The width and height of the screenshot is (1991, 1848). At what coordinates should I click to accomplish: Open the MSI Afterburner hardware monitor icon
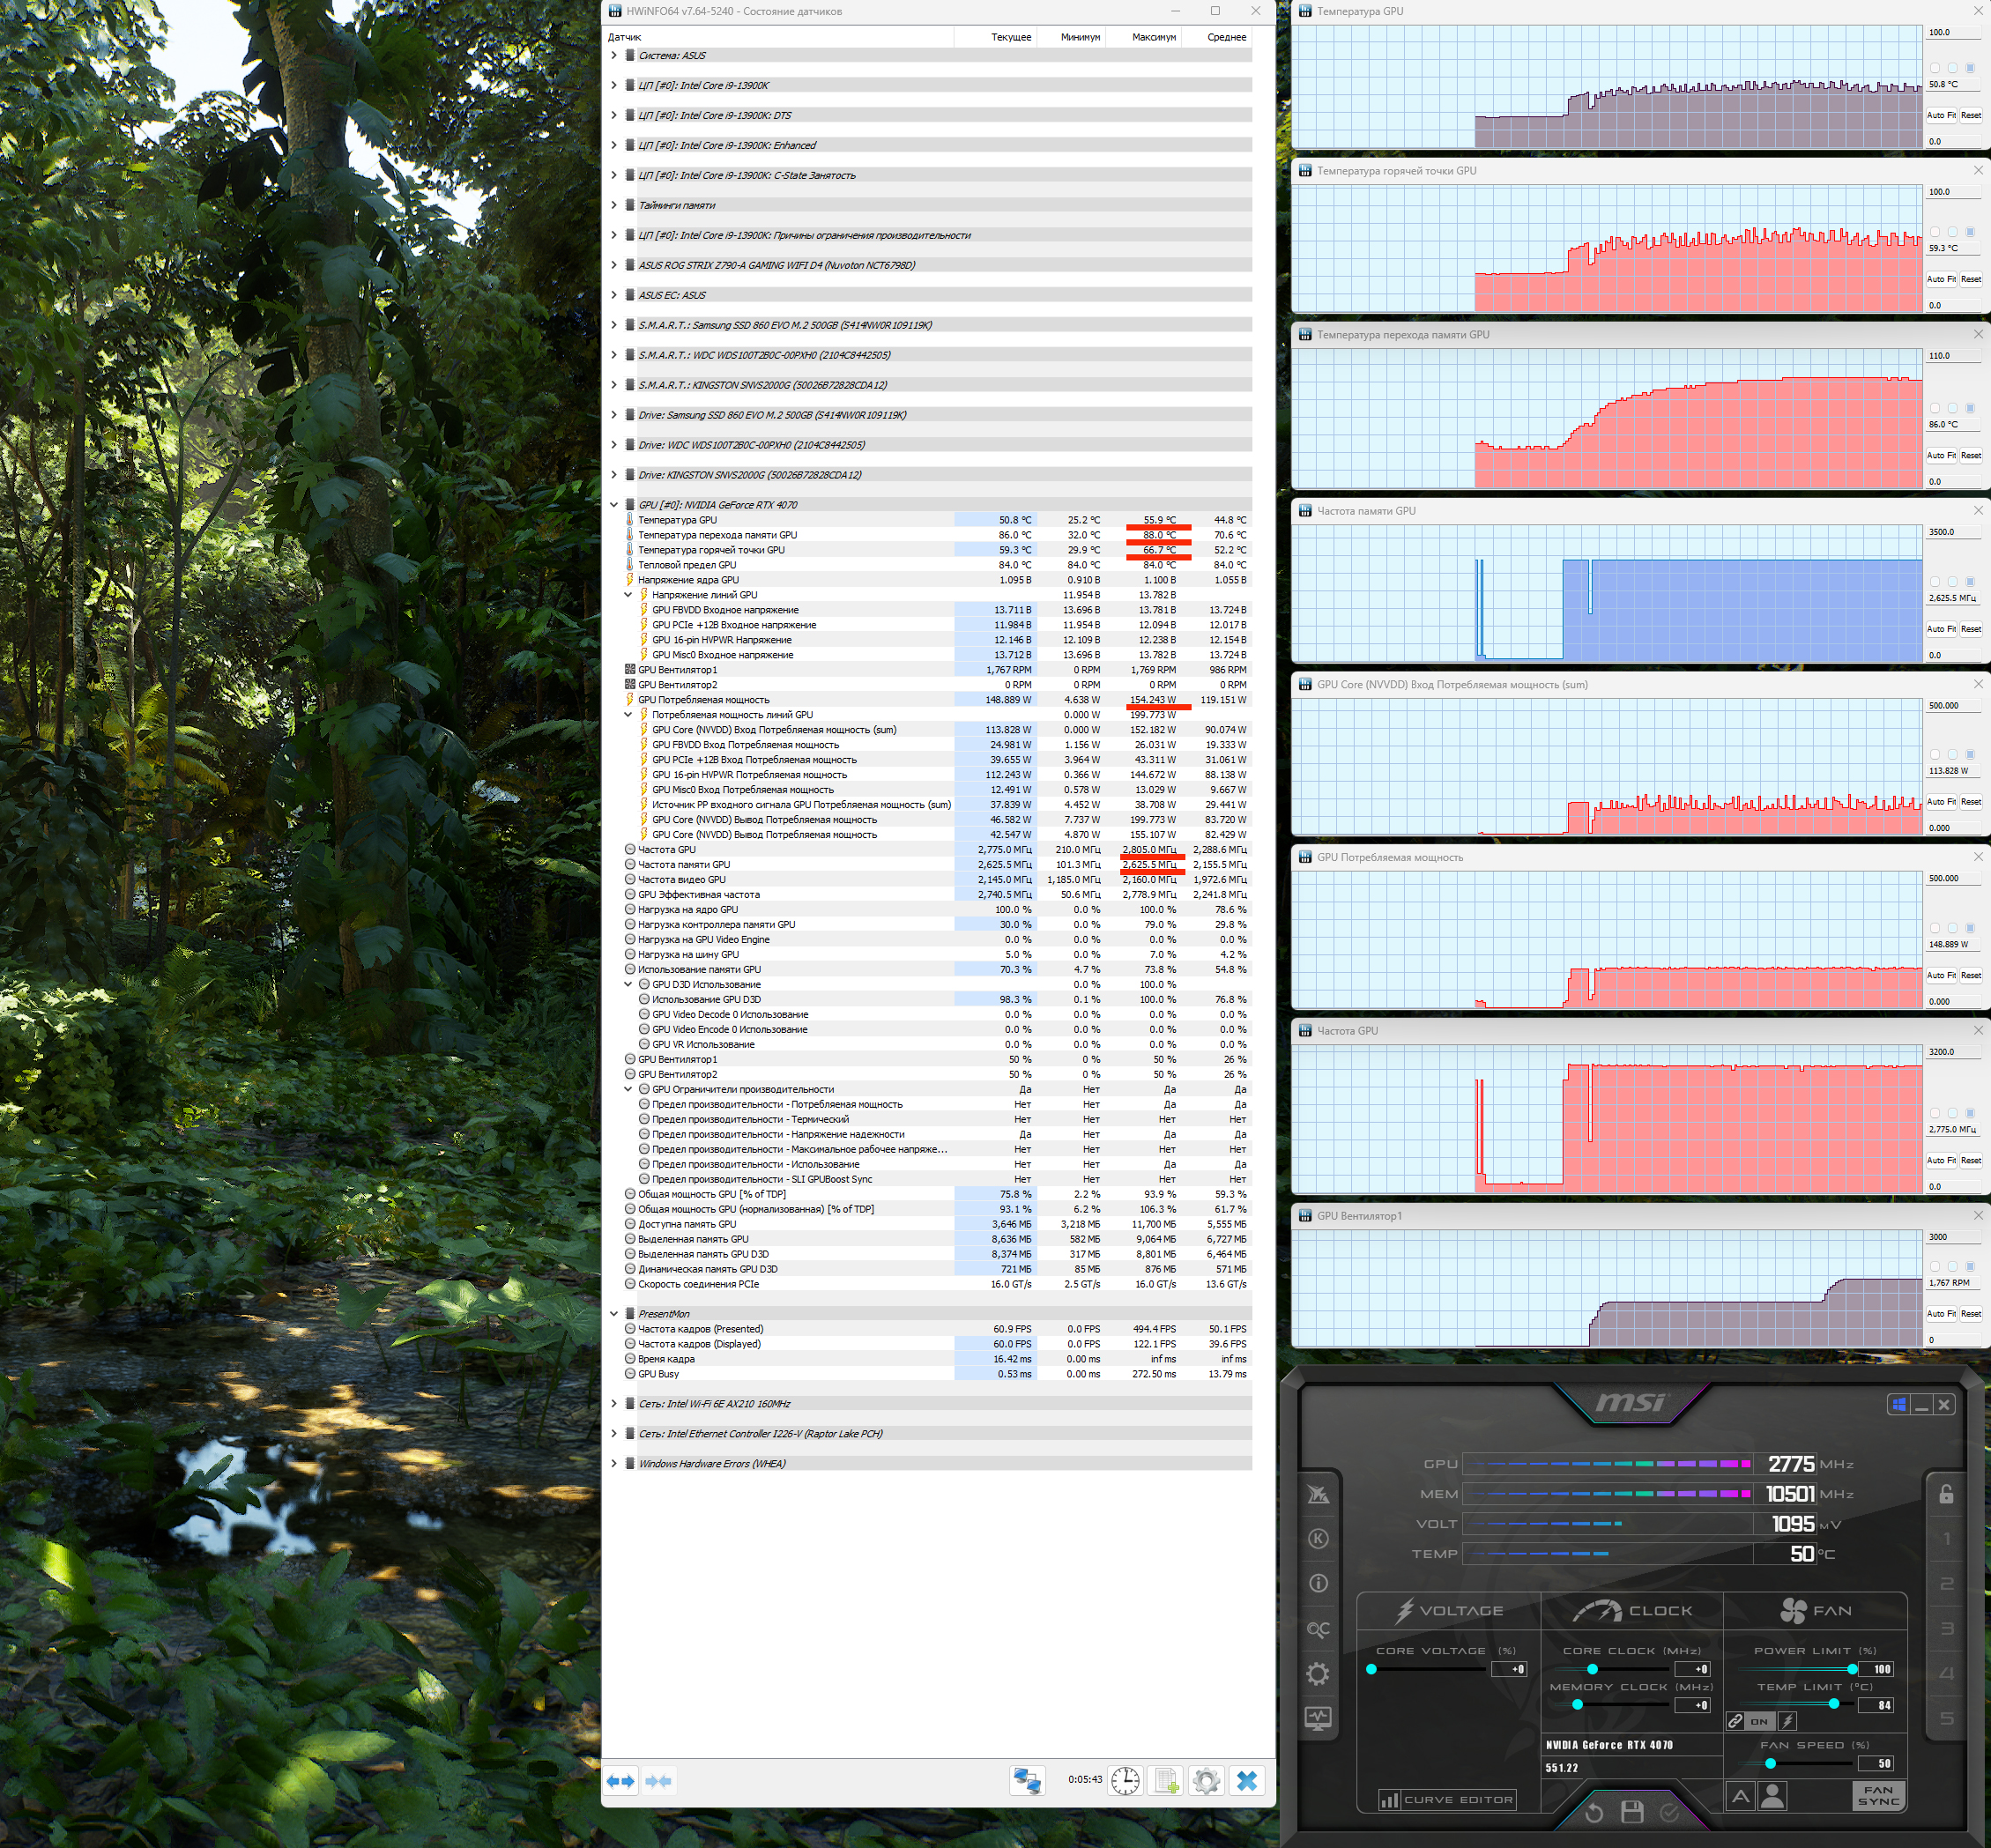click(1318, 1718)
